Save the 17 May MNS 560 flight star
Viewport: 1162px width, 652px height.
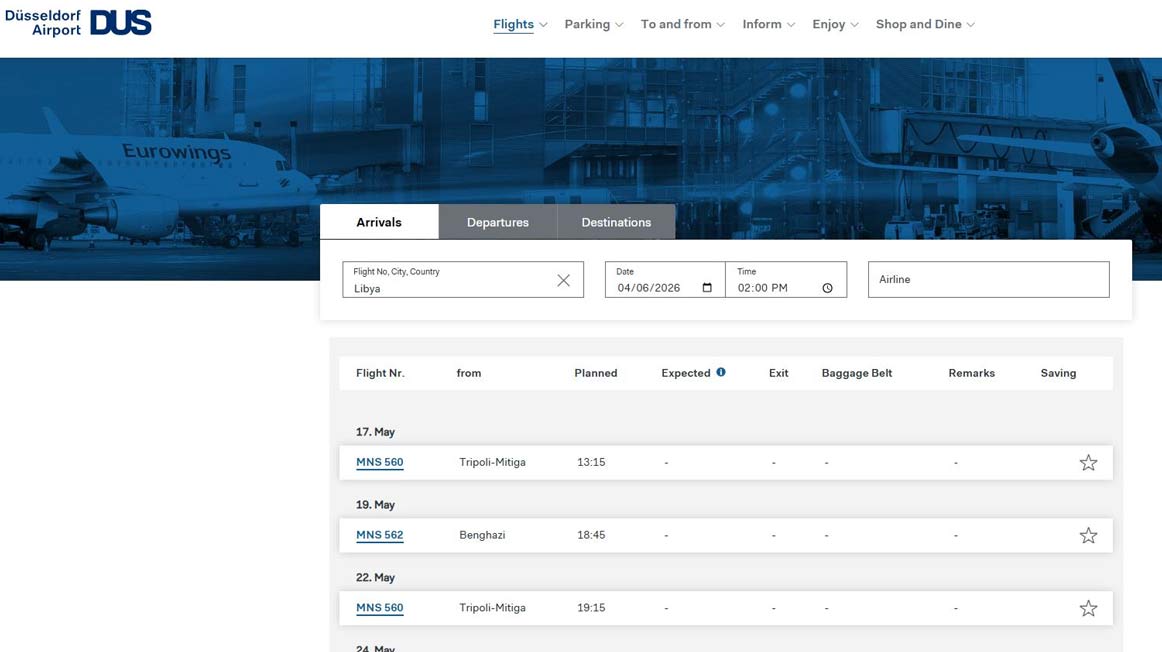tap(1088, 462)
